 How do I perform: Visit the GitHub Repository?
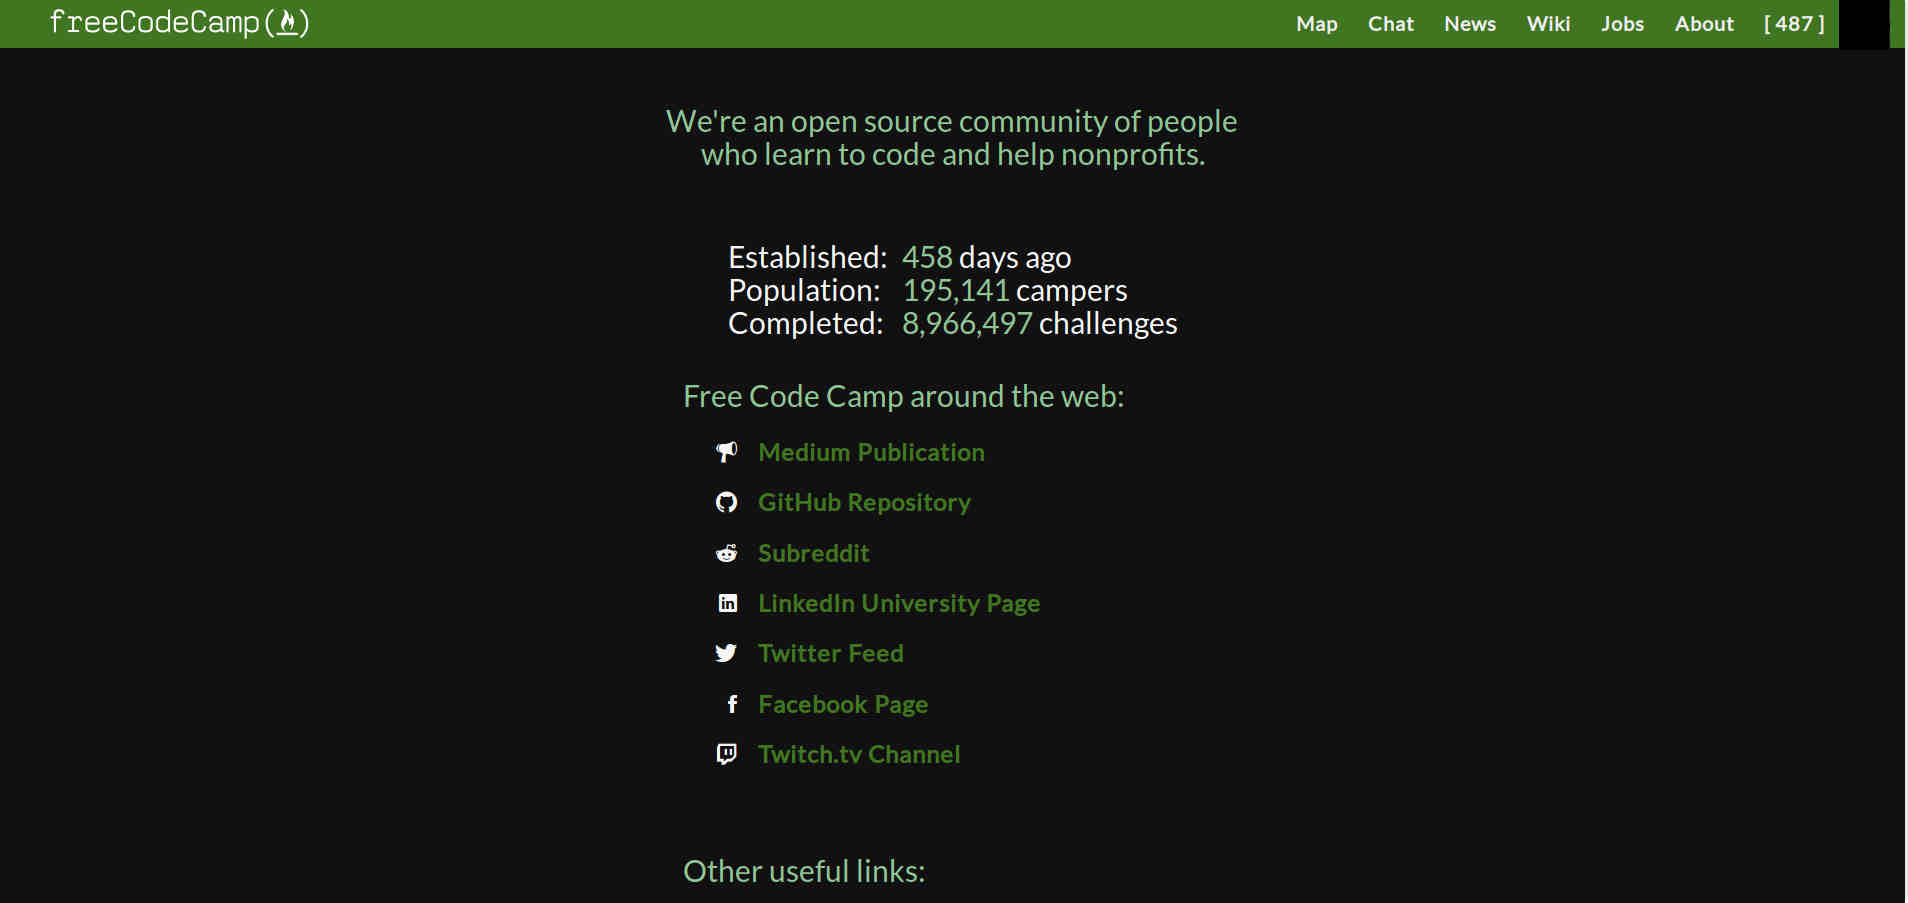pyautogui.click(x=864, y=502)
